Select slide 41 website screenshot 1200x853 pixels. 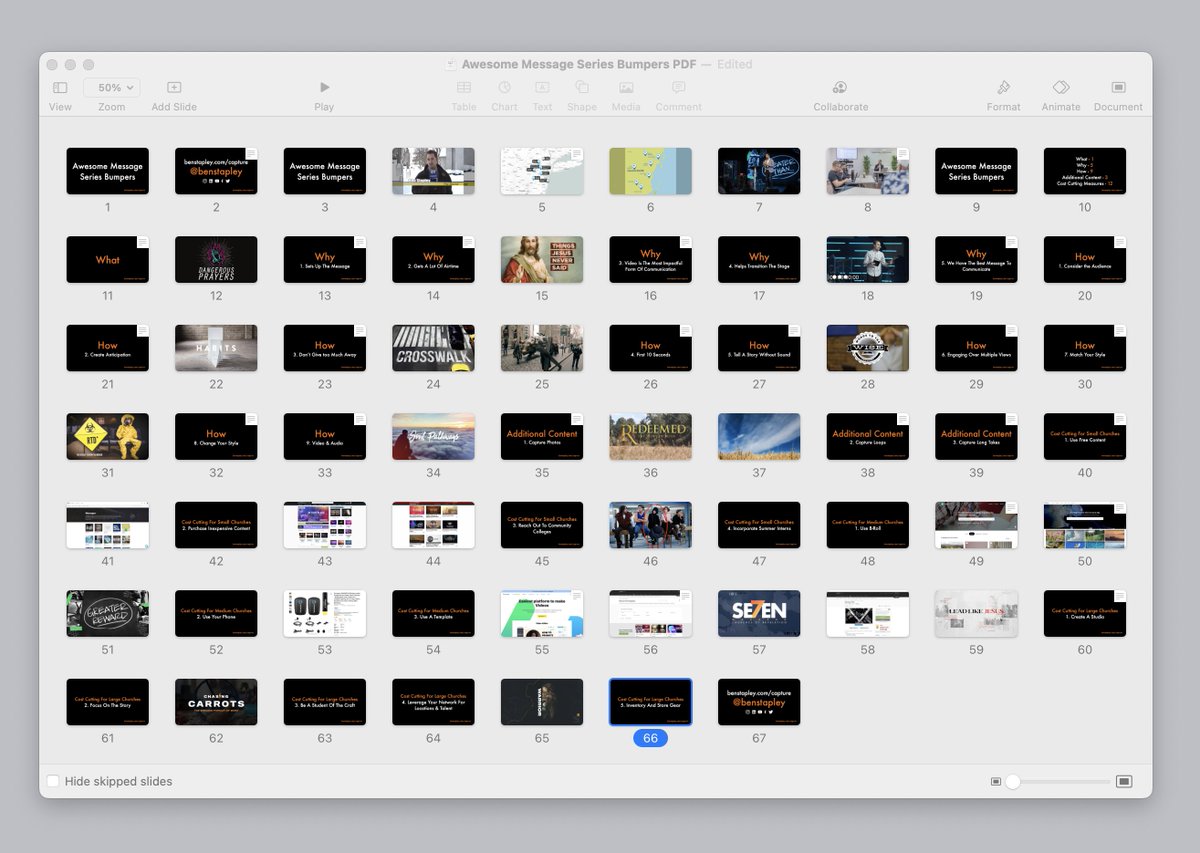(x=107, y=525)
